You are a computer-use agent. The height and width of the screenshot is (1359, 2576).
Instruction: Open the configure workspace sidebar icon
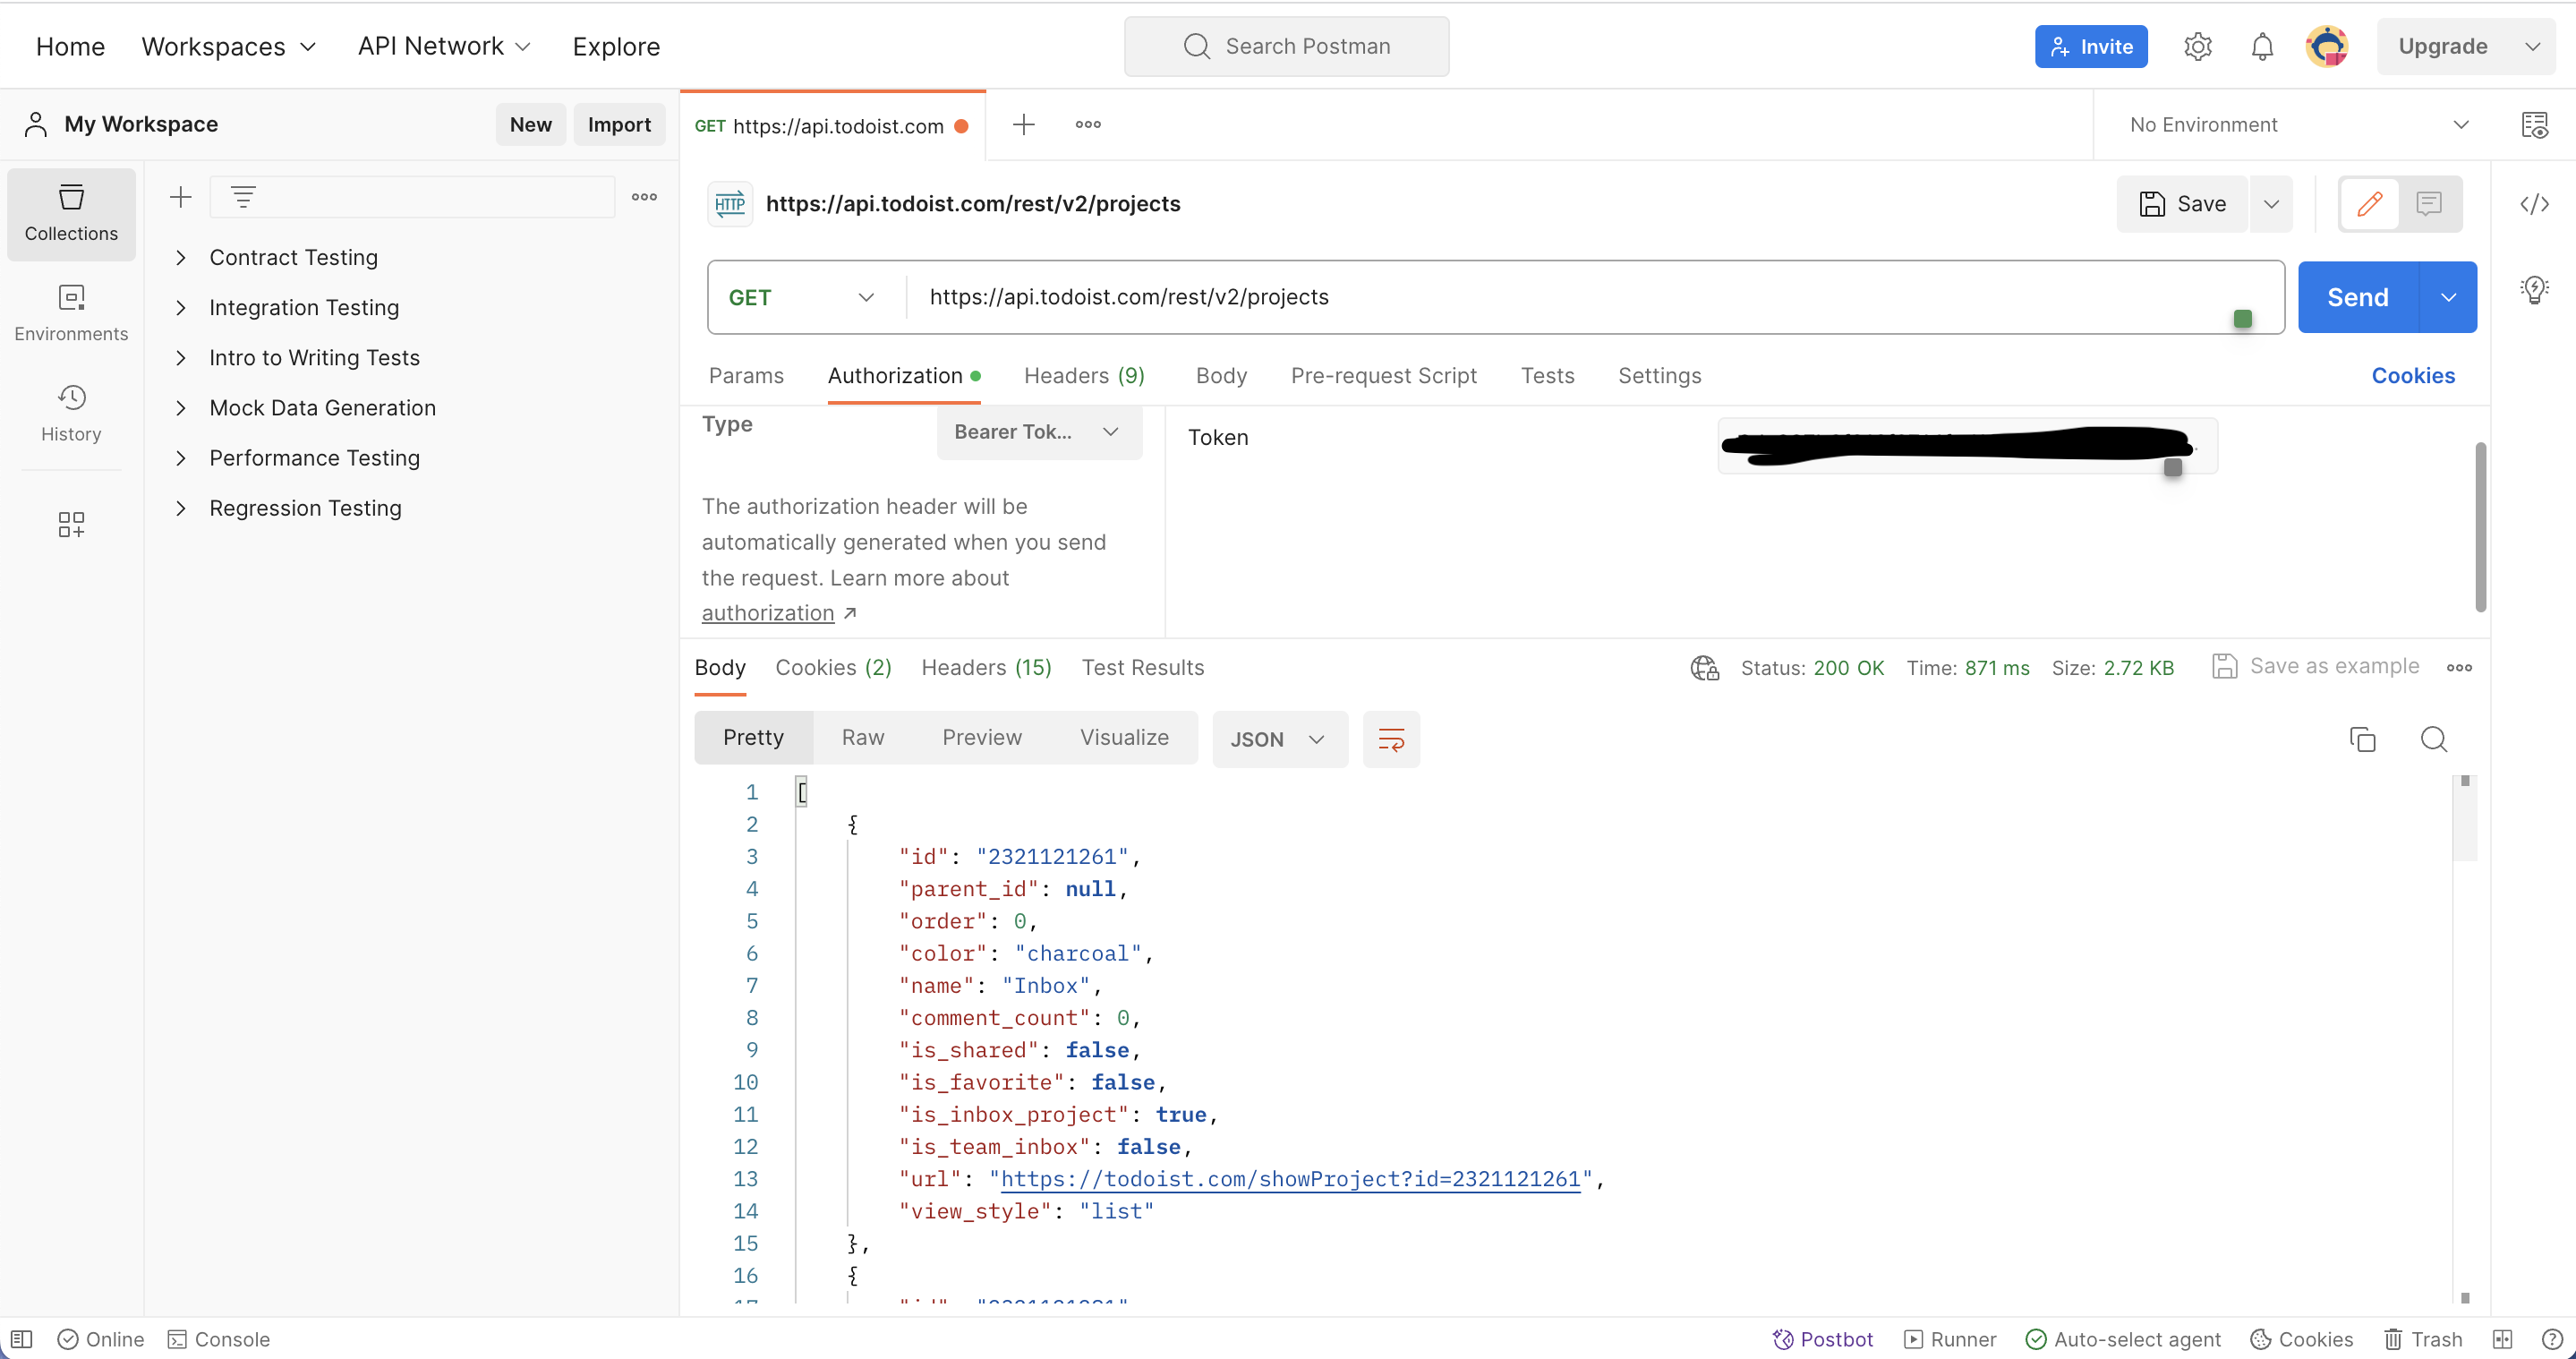(x=71, y=524)
